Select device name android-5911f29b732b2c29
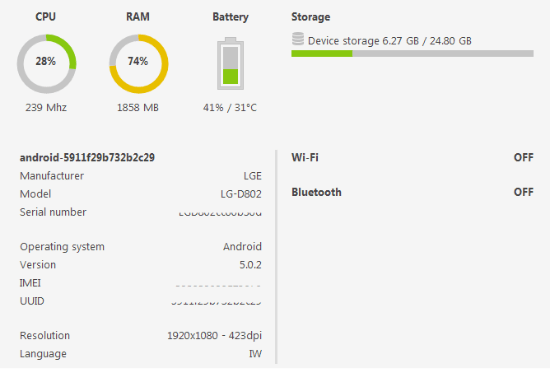 [x=87, y=157]
